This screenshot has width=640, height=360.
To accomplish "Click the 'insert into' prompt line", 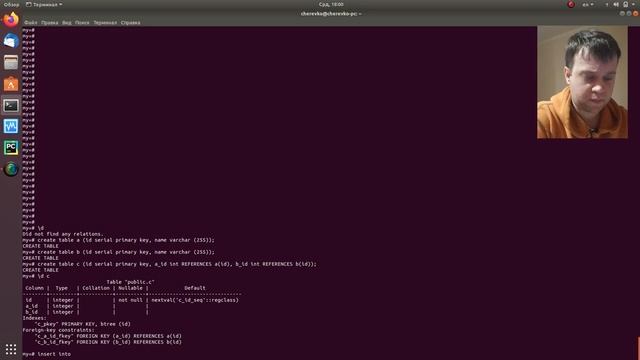I will [x=47, y=354].
